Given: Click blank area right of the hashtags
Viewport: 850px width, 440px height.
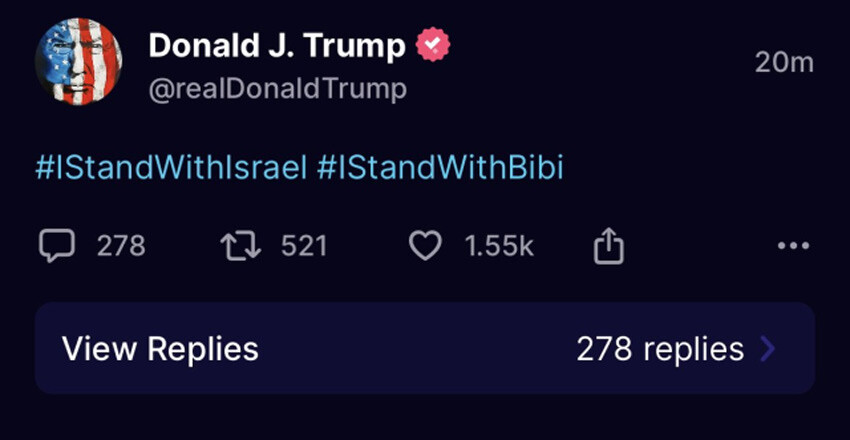Looking at the screenshot, I should click(x=700, y=168).
